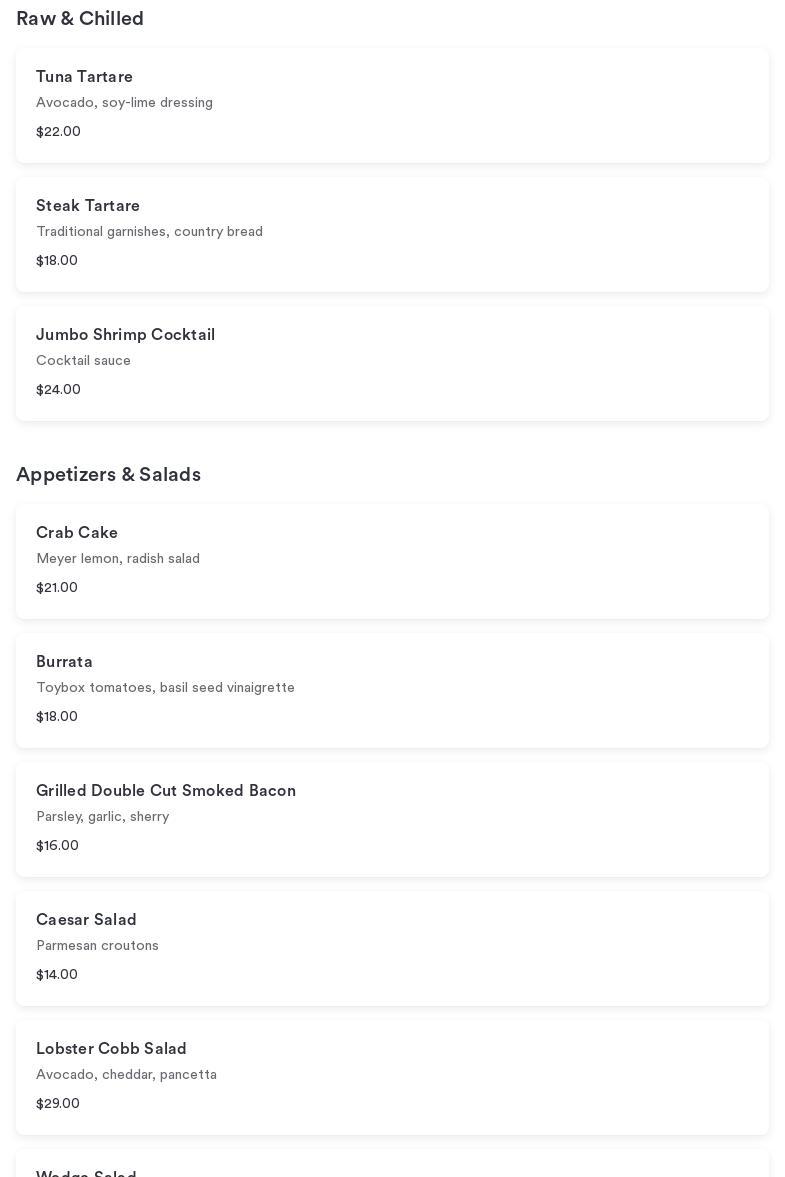Choose the Jumbo Shrimp Cocktail card title
This screenshot has width=785, height=1177.
[x=125, y=335]
